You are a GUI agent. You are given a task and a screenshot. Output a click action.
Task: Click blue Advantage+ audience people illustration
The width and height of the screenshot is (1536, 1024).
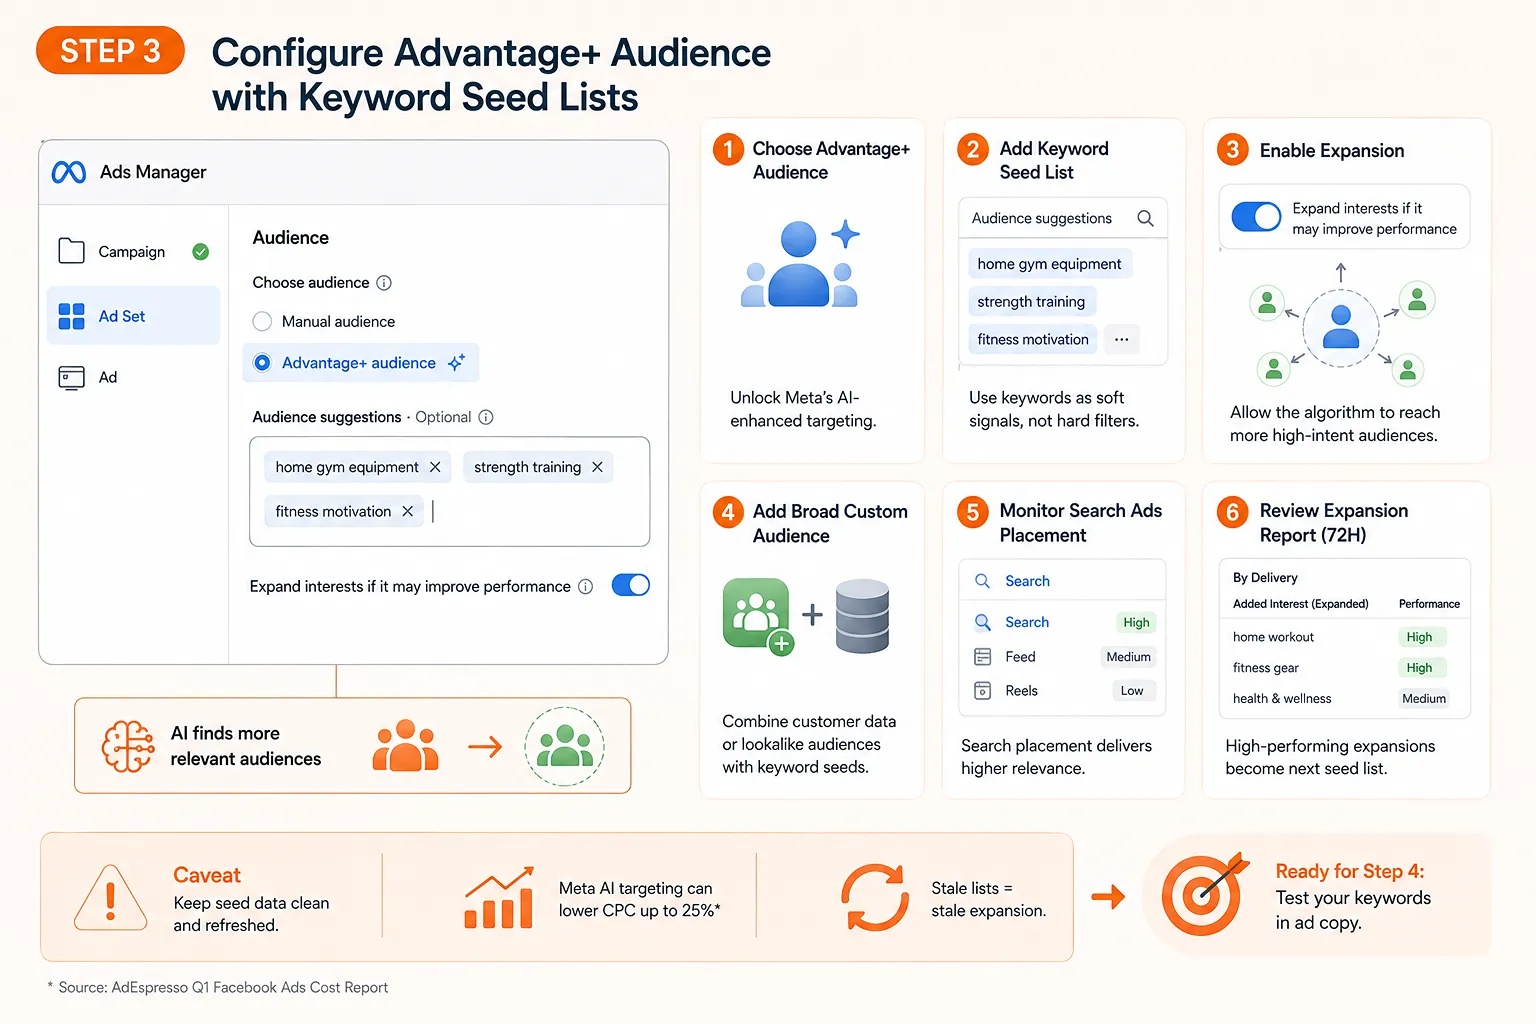tap(800, 263)
